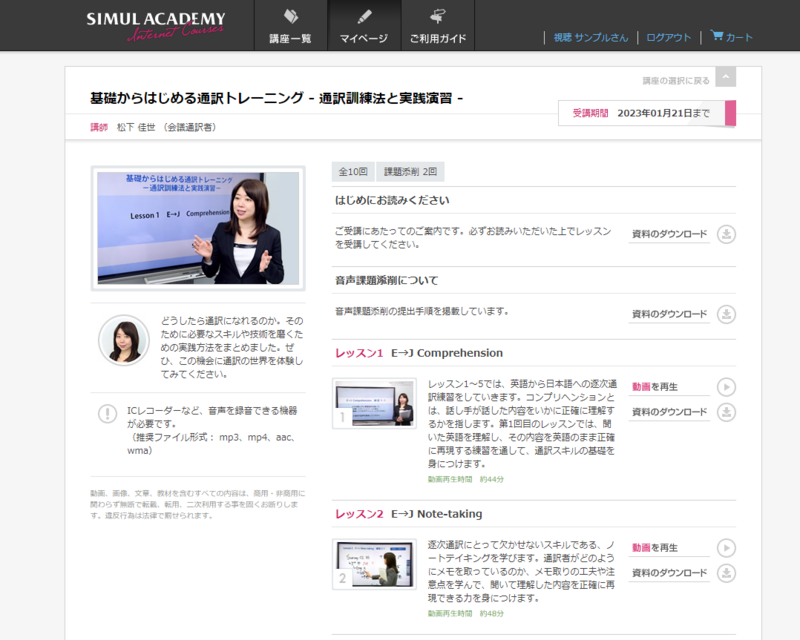800x640 pixels.
Task: Select the 全10回 tag
Action: point(353,171)
